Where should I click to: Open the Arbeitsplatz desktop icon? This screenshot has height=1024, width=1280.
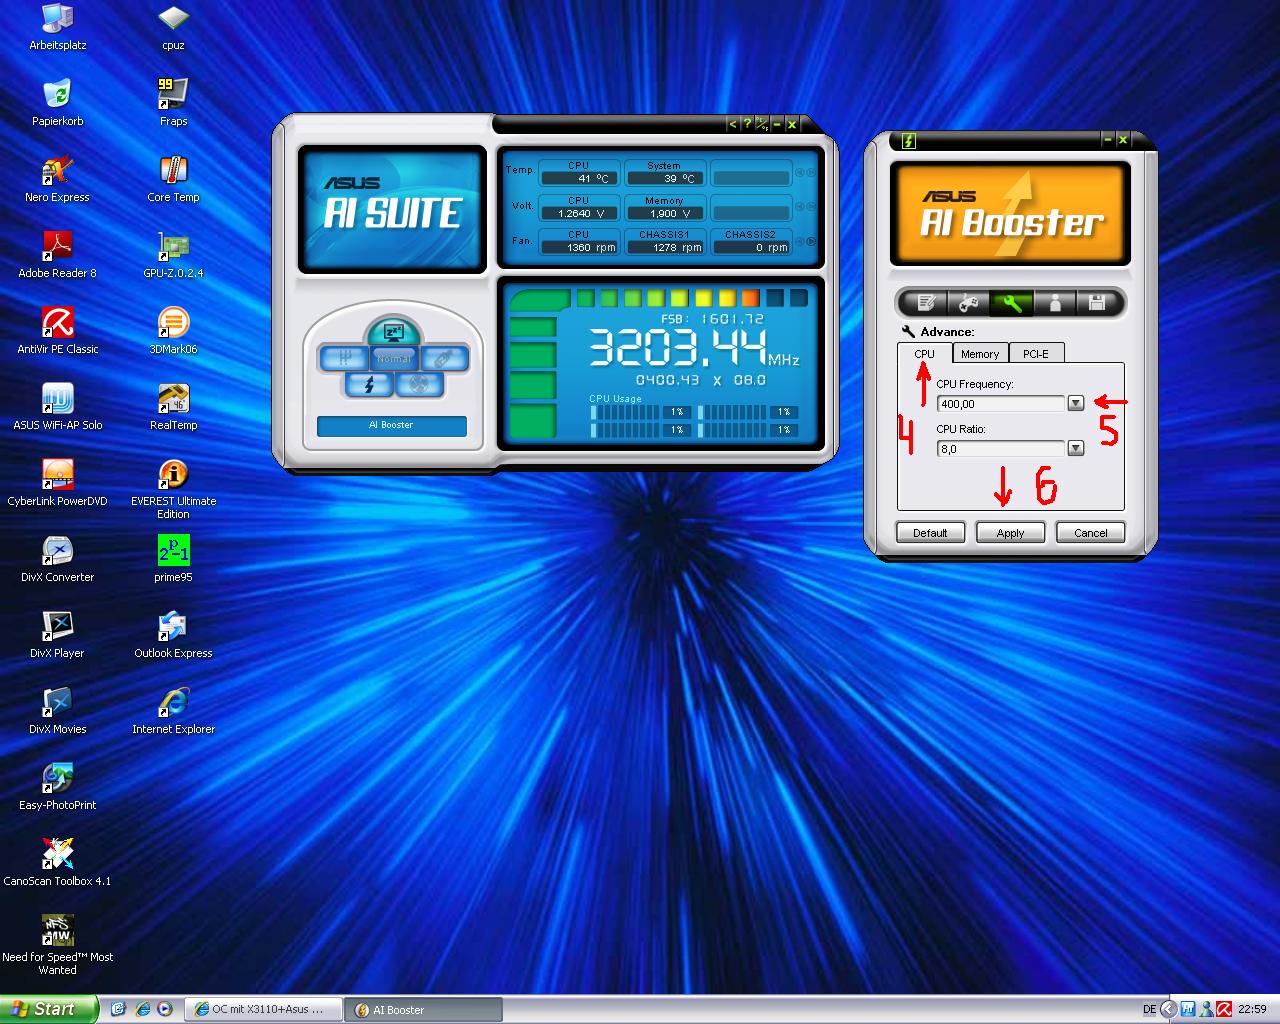(x=58, y=28)
